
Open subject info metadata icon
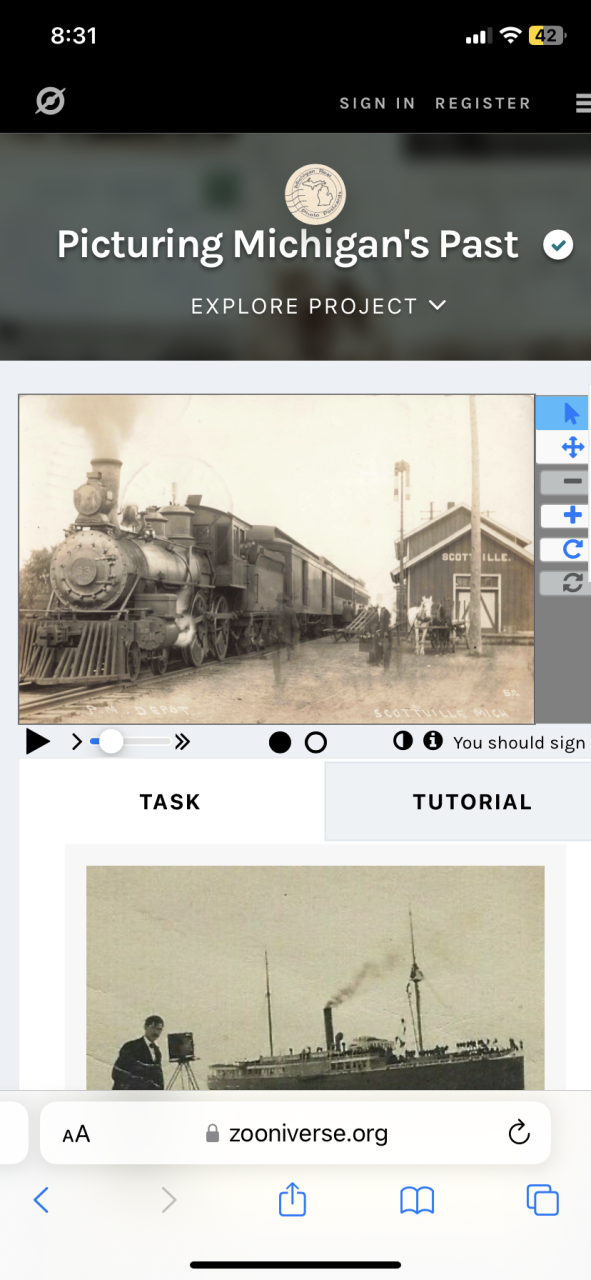433,741
